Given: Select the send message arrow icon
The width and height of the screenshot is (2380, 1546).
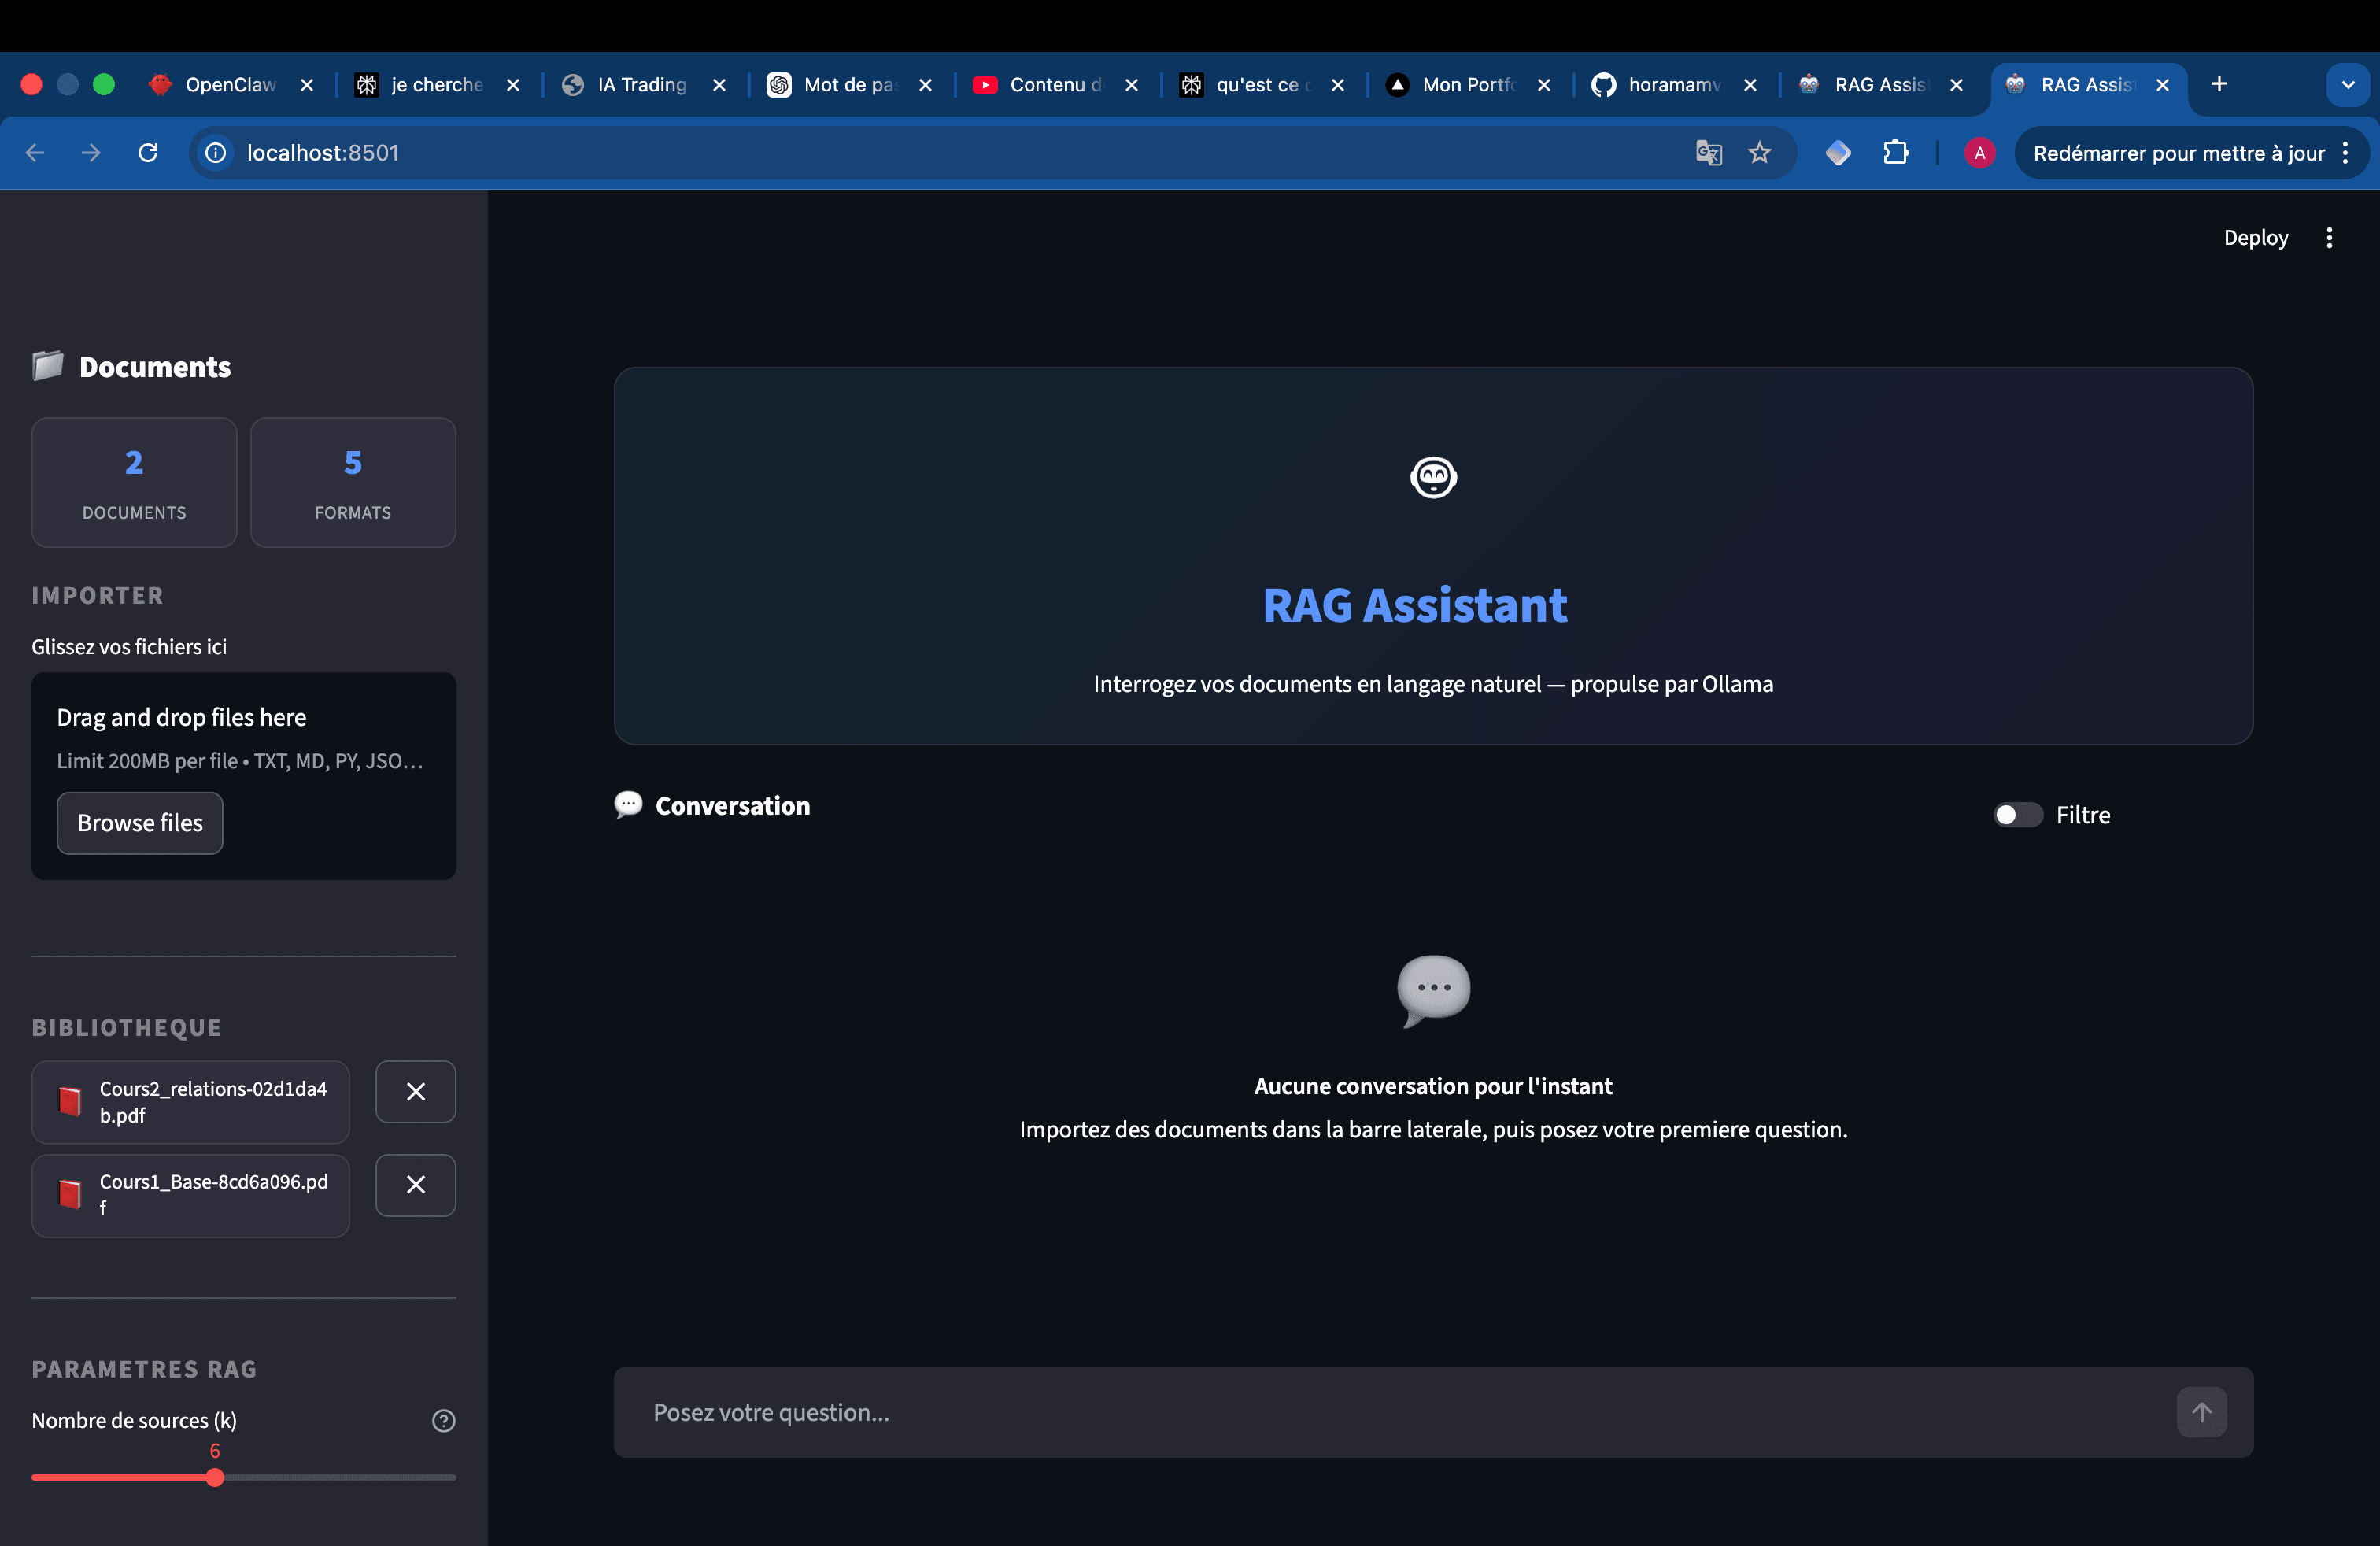Looking at the screenshot, I should click(2202, 1412).
